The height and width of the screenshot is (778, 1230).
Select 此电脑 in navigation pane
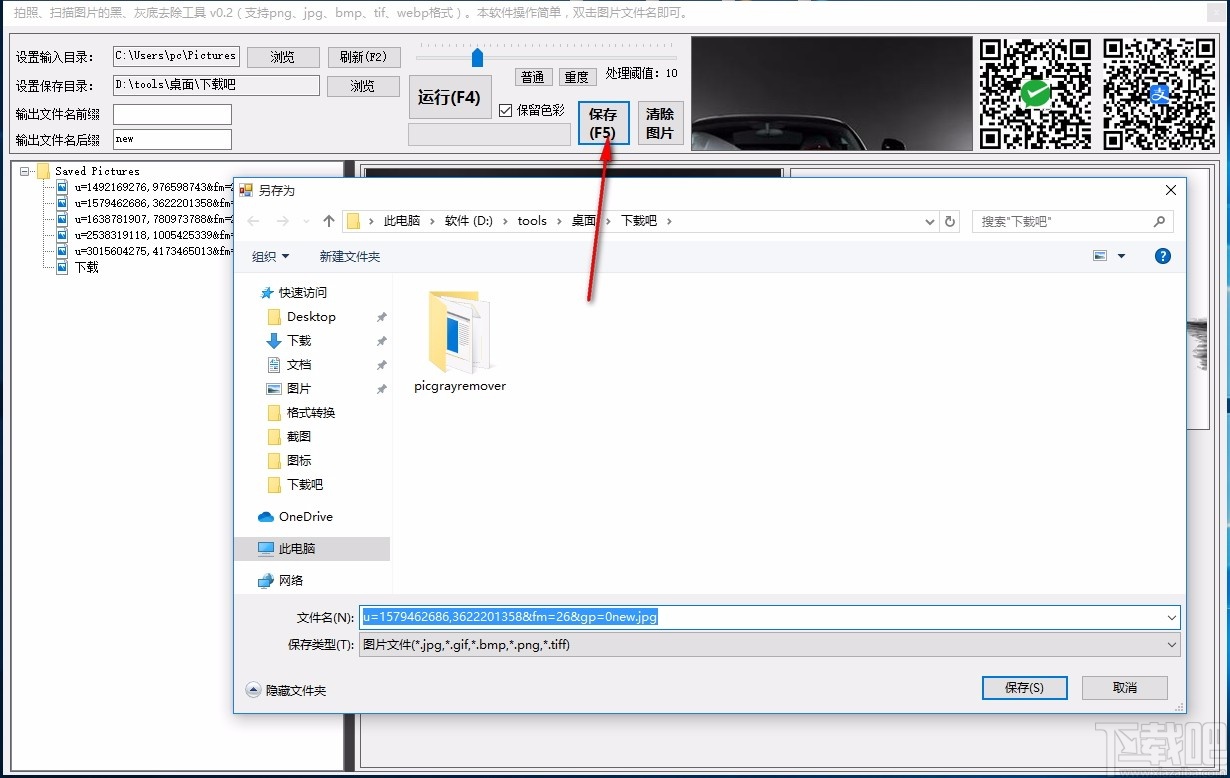297,548
